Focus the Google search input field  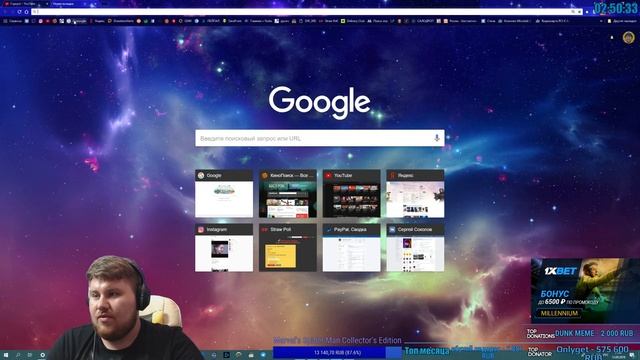pos(320,138)
